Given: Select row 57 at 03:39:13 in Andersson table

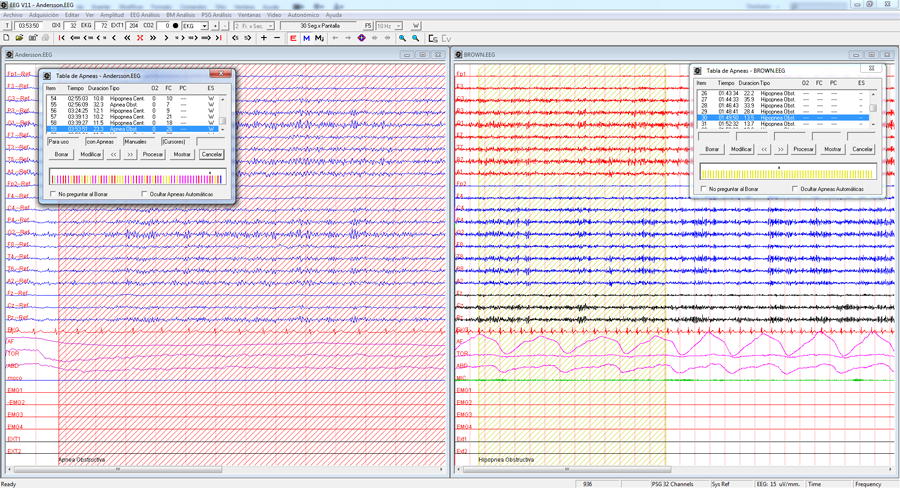Looking at the screenshot, I should click(132, 117).
